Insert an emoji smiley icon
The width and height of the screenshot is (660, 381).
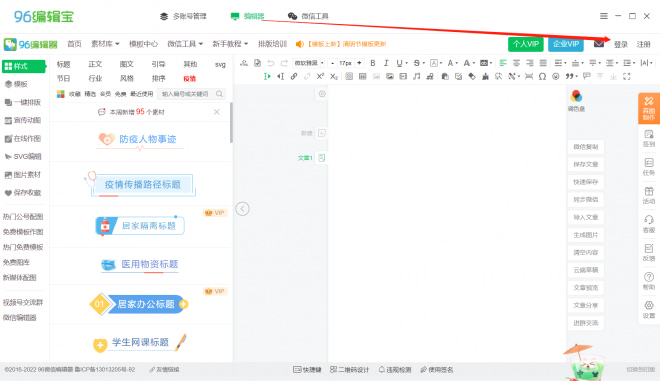click(556, 76)
